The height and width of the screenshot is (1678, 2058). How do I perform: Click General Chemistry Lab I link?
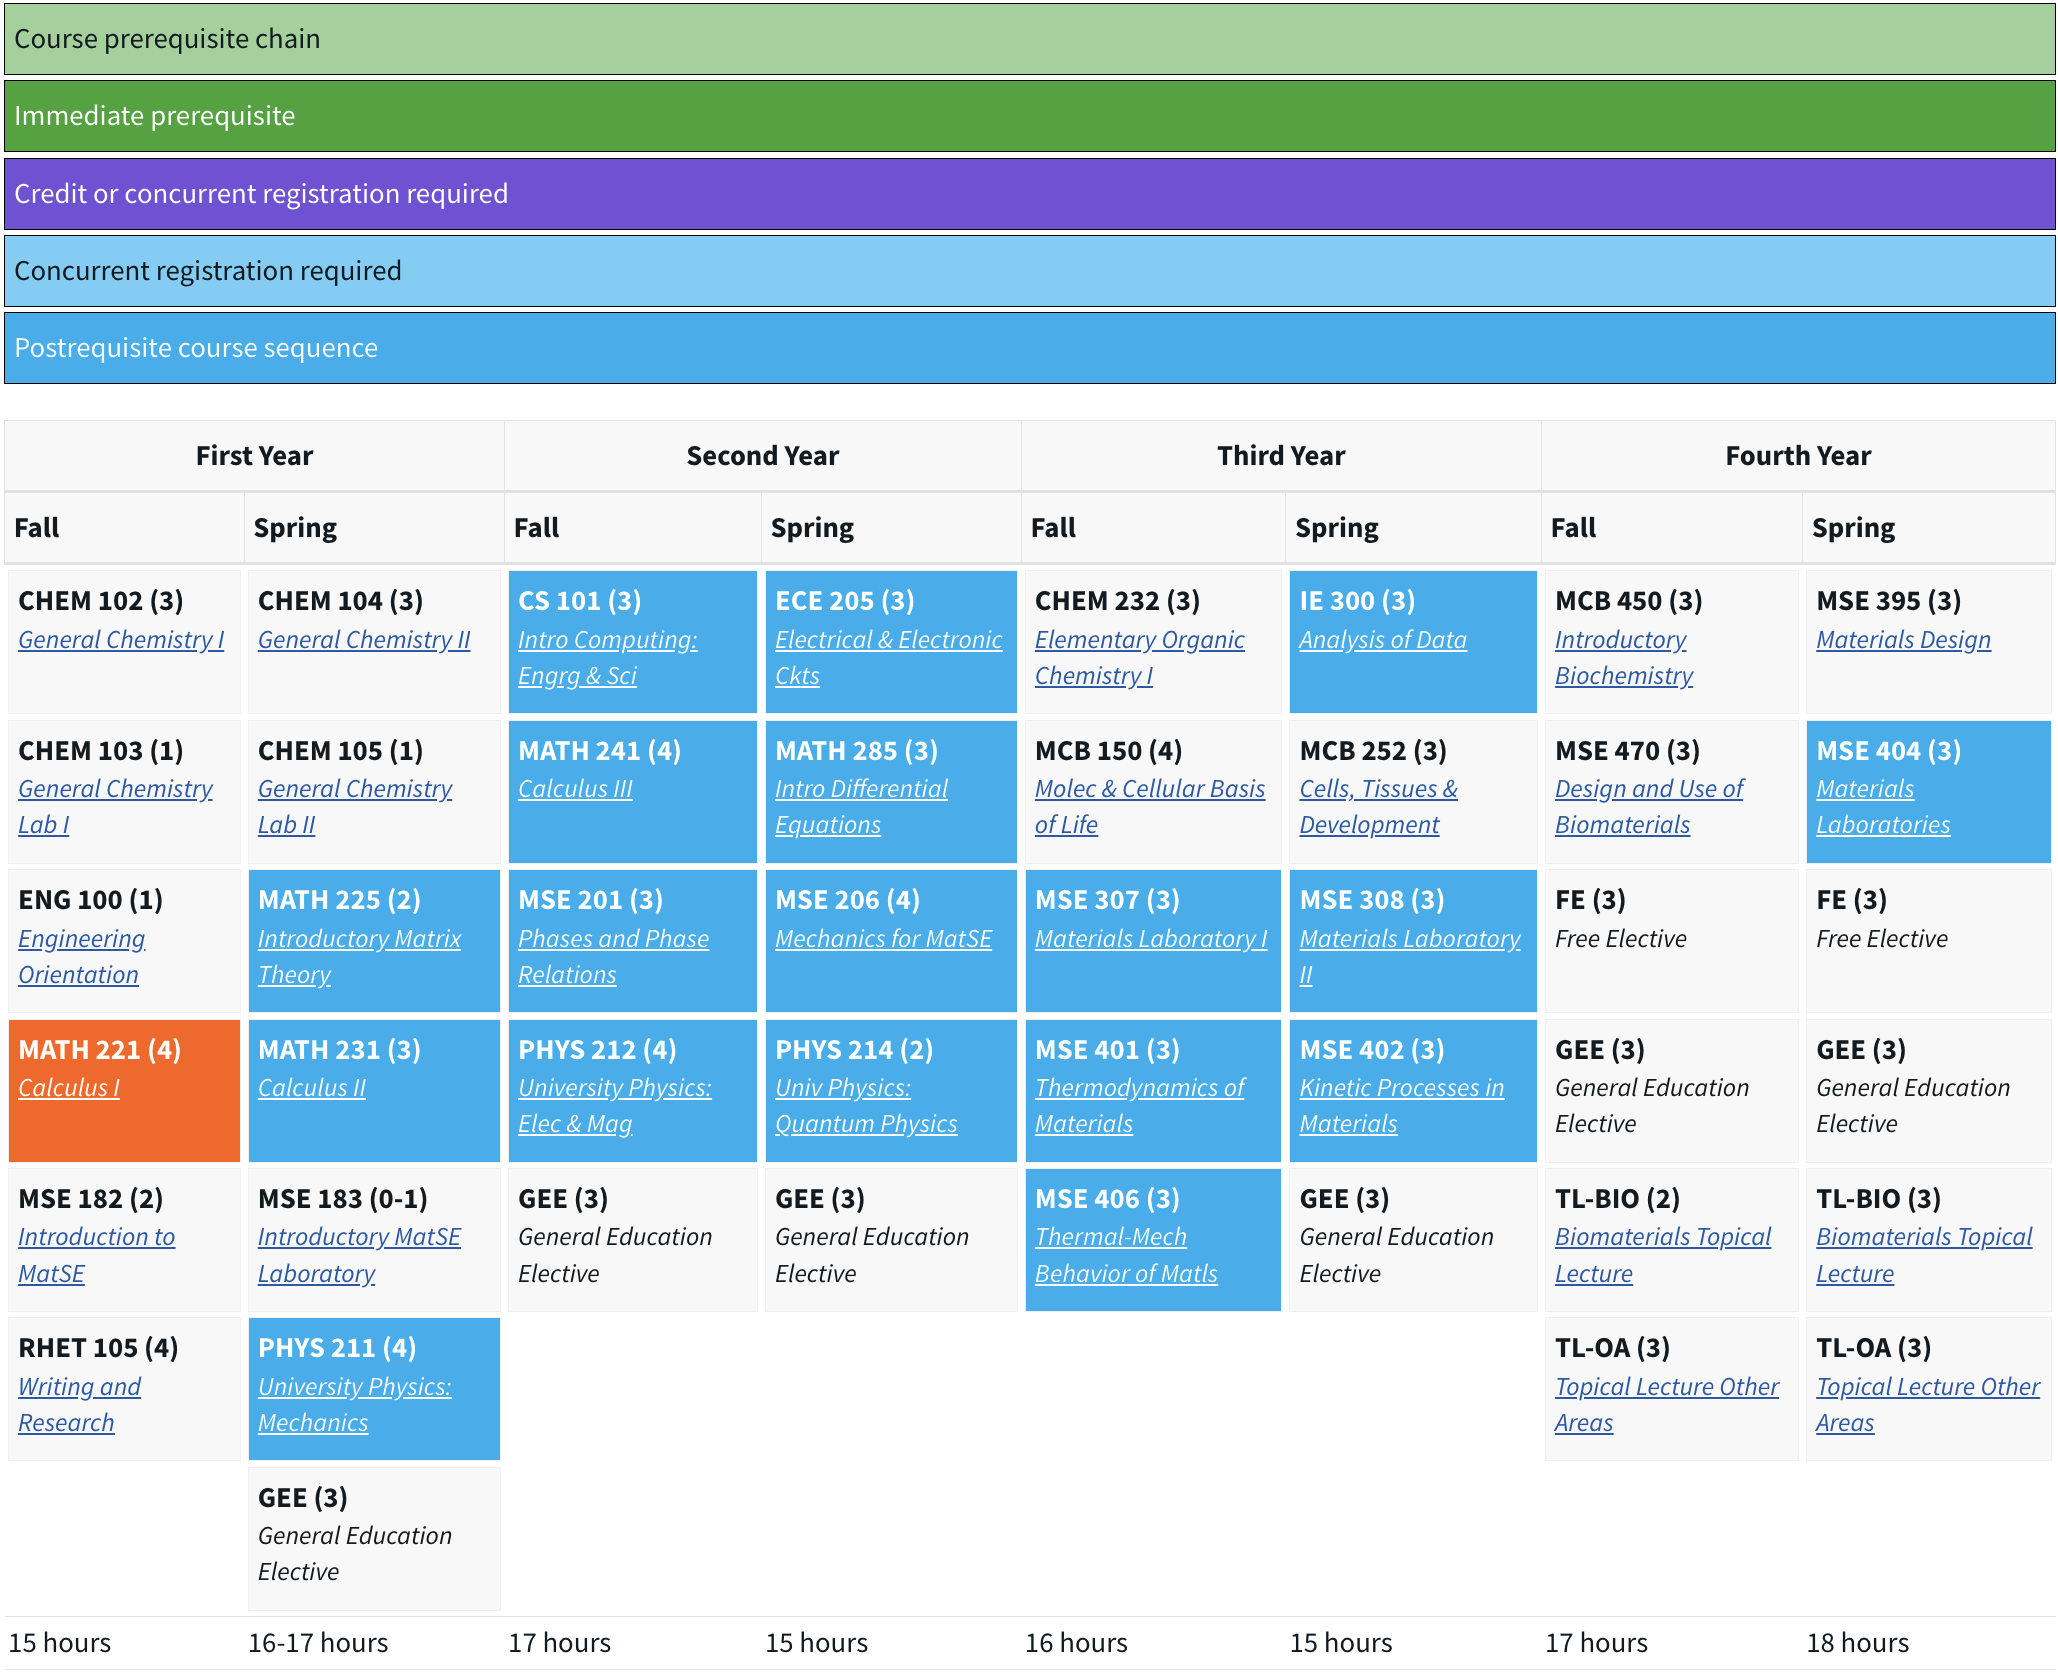[x=115, y=807]
